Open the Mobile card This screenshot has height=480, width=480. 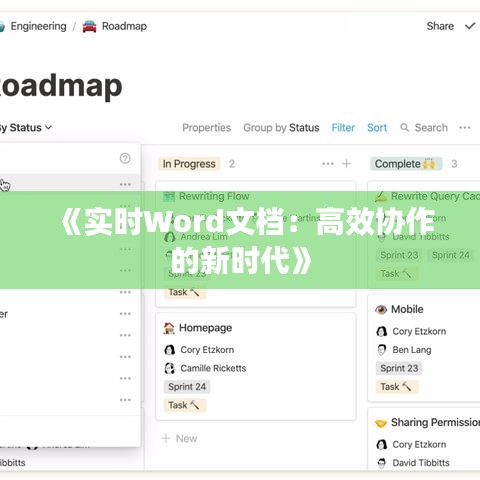pos(424,348)
